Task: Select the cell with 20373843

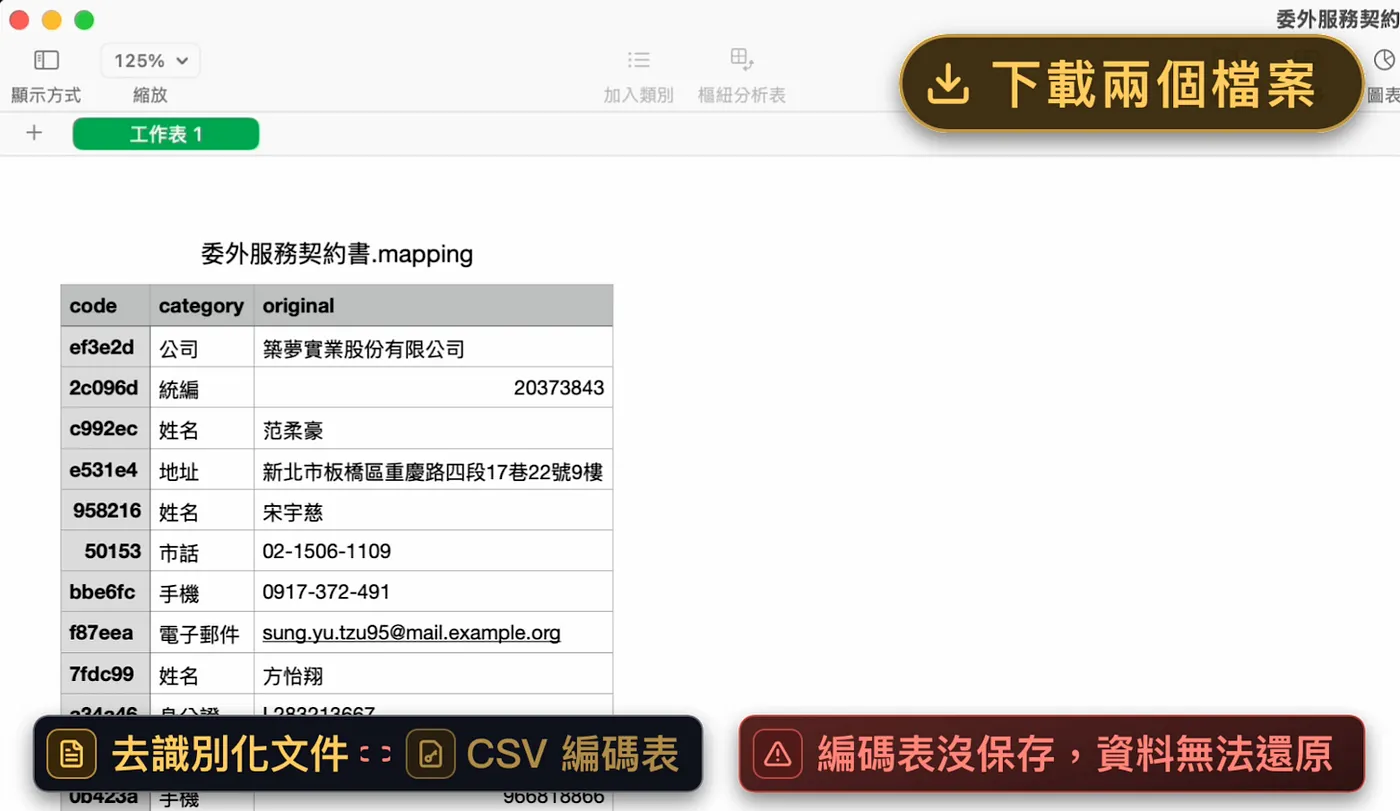Action: pyautogui.click(x=433, y=388)
